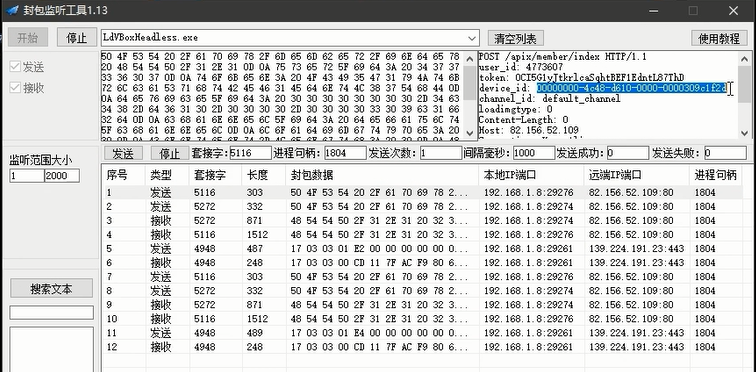The height and width of the screenshot is (372, 756).
Task: Toggle the 接收 checkbox
Action: pos(15,88)
